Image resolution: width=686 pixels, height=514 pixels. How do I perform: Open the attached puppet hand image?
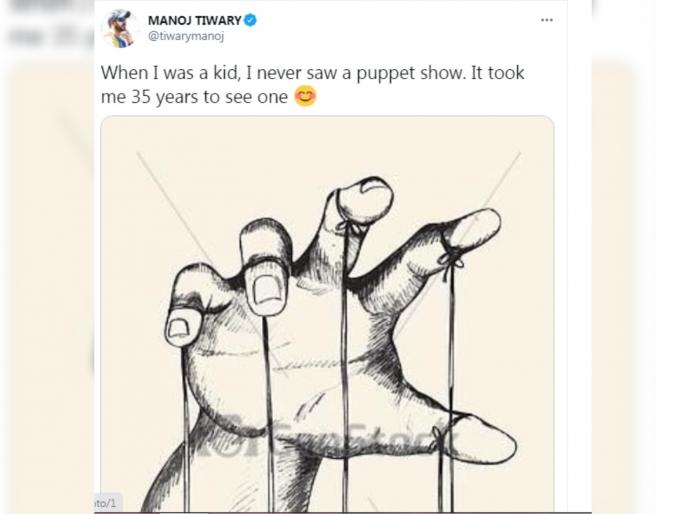(x=327, y=314)
